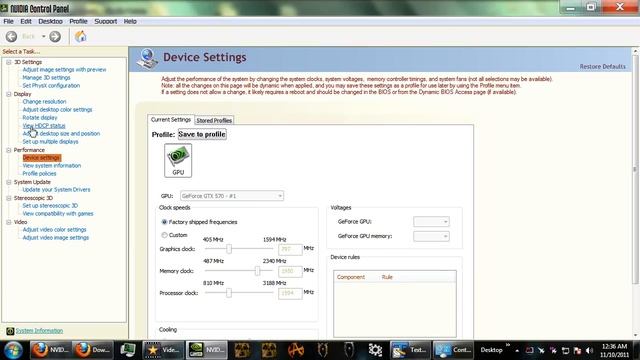The height and width of the screenshot is (360, 640).
Task: Click the Memory clock slider handle
Action: (257, 271)
